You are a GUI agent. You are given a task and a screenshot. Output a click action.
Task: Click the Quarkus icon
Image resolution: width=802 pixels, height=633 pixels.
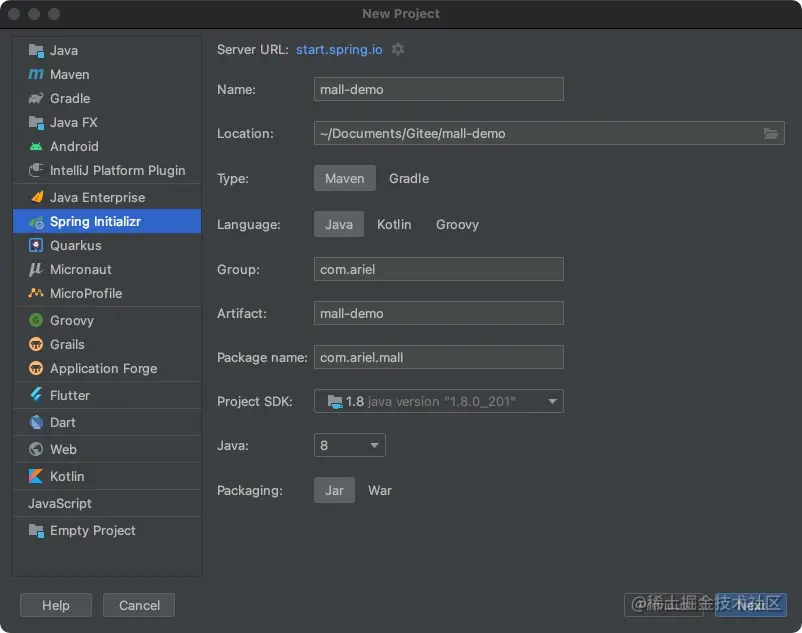36,245
